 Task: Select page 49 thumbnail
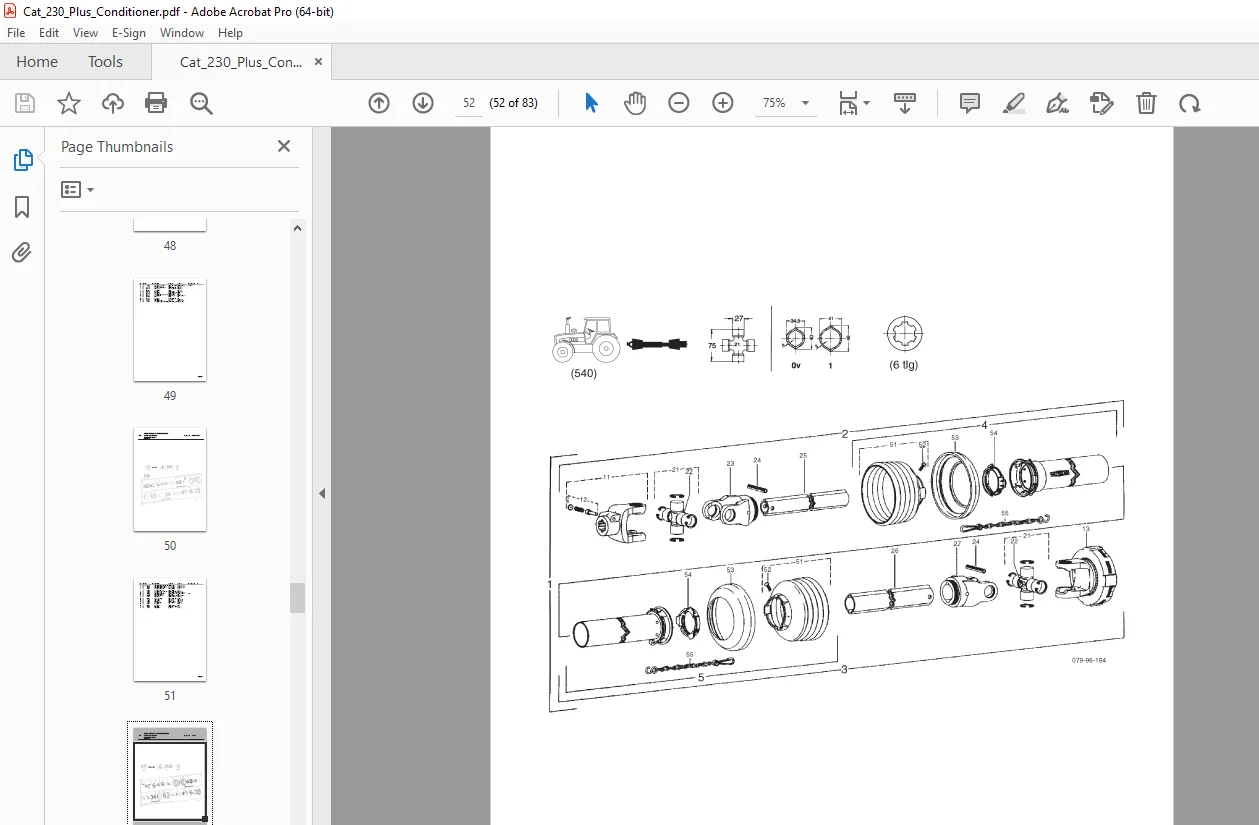170,330
